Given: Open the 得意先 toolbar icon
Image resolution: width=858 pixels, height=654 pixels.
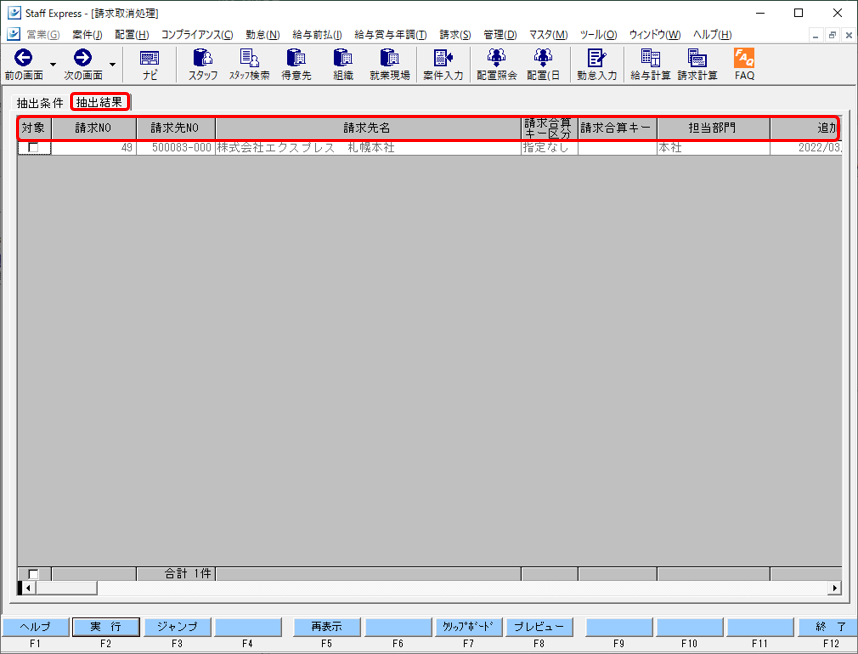Looking at the screenshot, I should (296, 57).
